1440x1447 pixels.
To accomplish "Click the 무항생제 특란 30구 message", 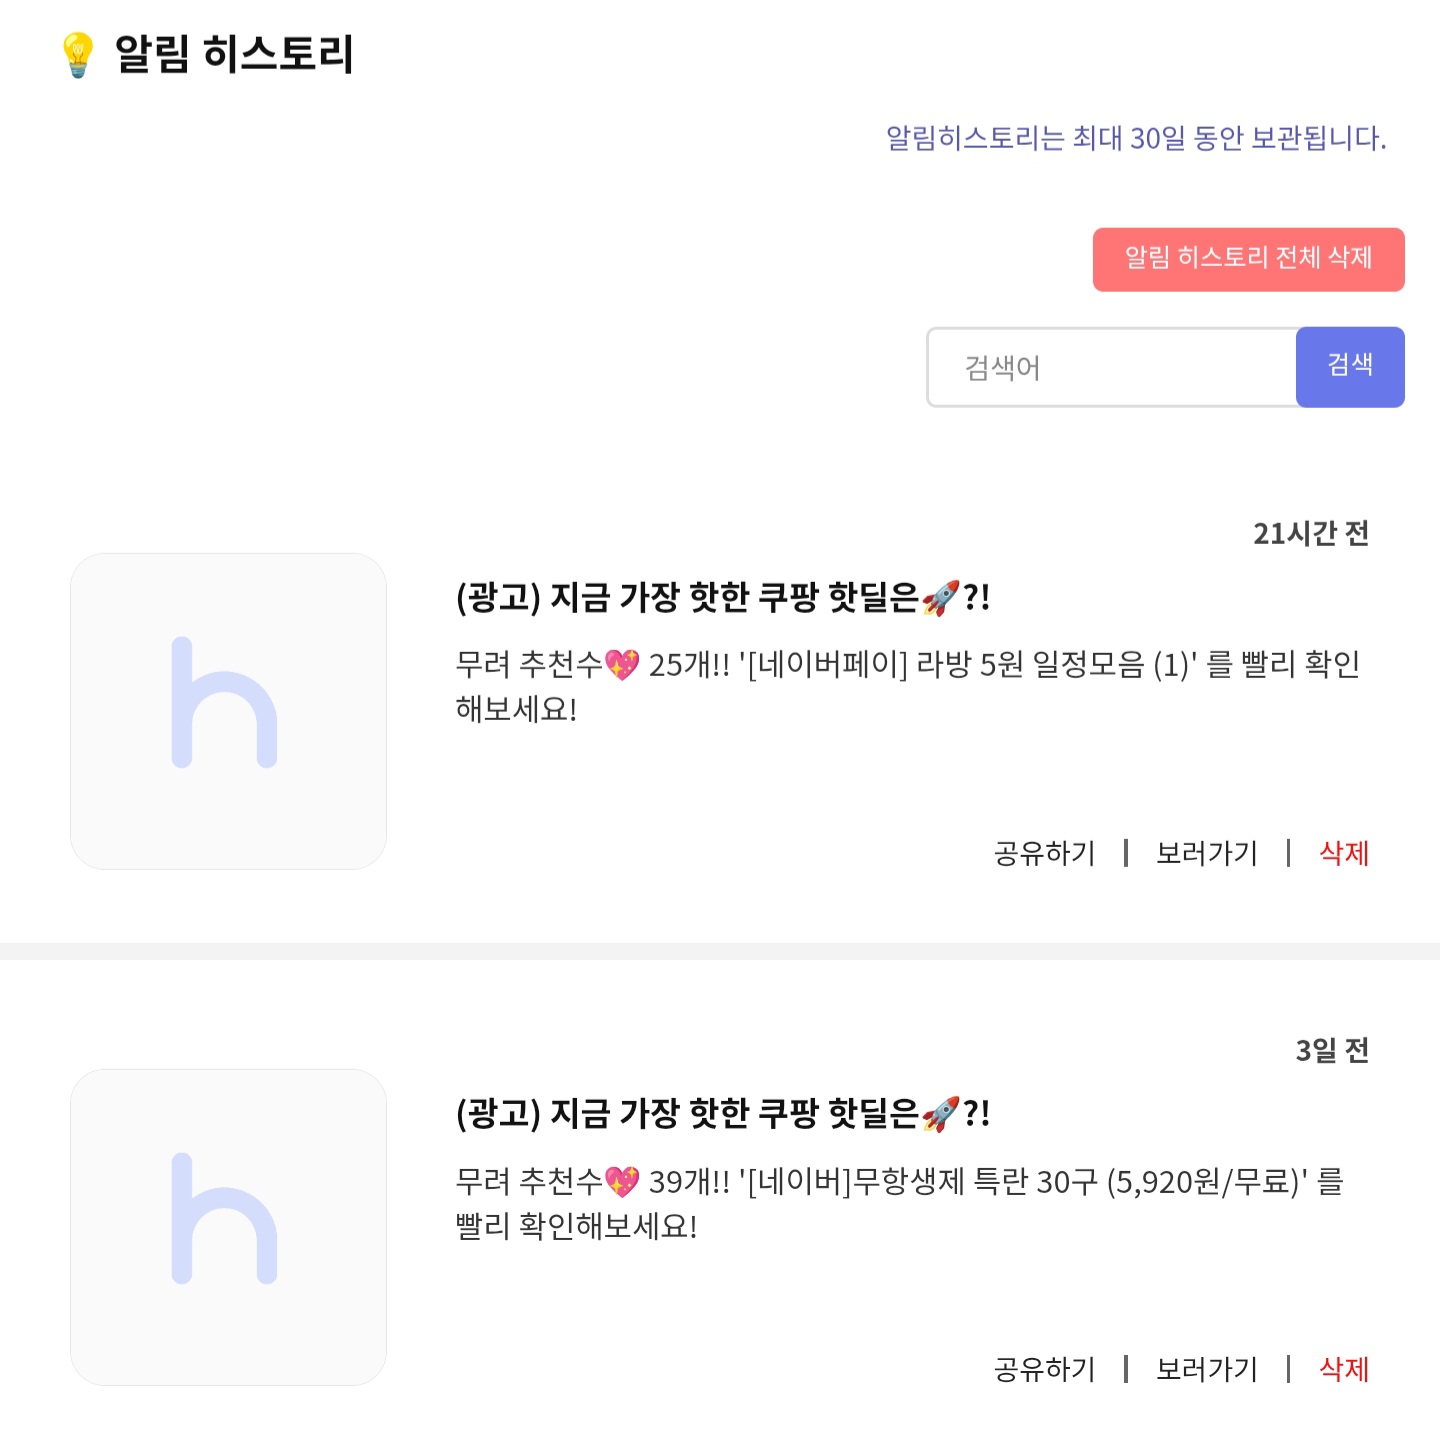I will [898, 1203].
